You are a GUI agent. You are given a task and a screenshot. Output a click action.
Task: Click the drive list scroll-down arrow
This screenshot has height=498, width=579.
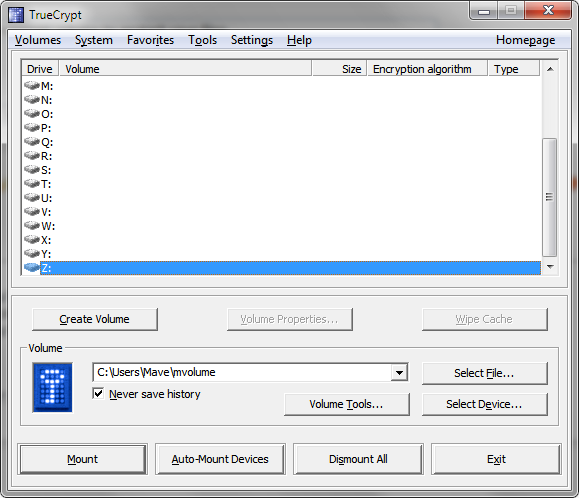pyautogui.click(x=550, y=267)
